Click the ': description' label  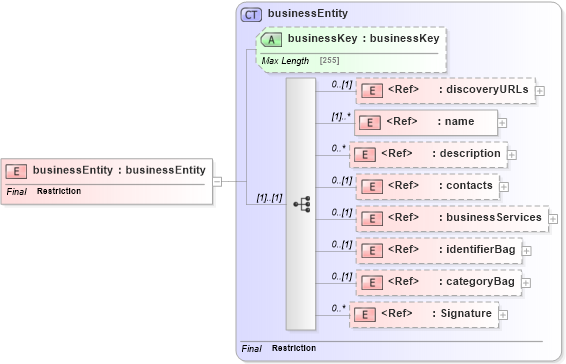(x=466, y=153)
